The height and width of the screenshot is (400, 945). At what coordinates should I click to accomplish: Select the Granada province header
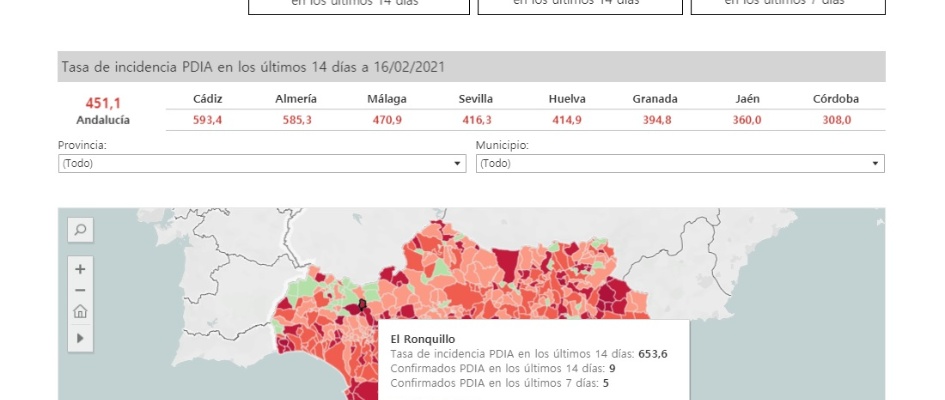[655, 99]
